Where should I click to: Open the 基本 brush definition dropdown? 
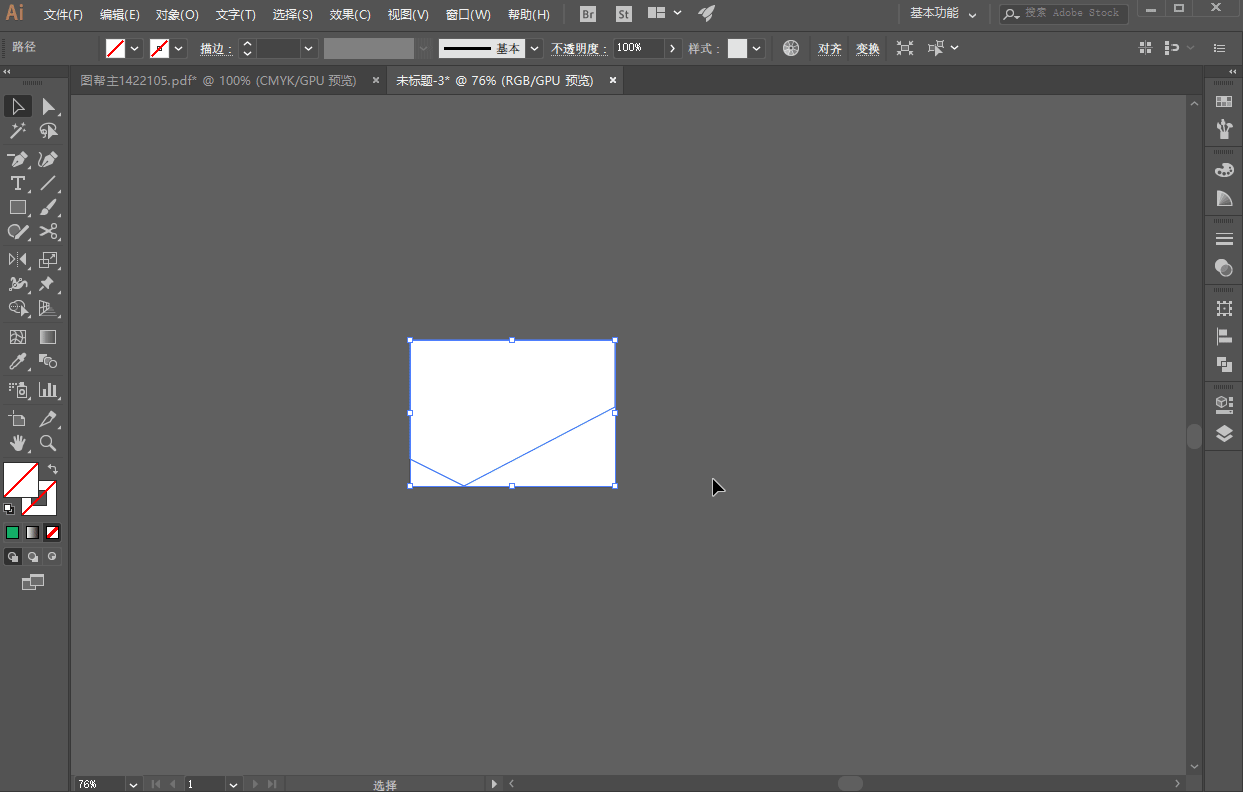[x=535, y=48]
